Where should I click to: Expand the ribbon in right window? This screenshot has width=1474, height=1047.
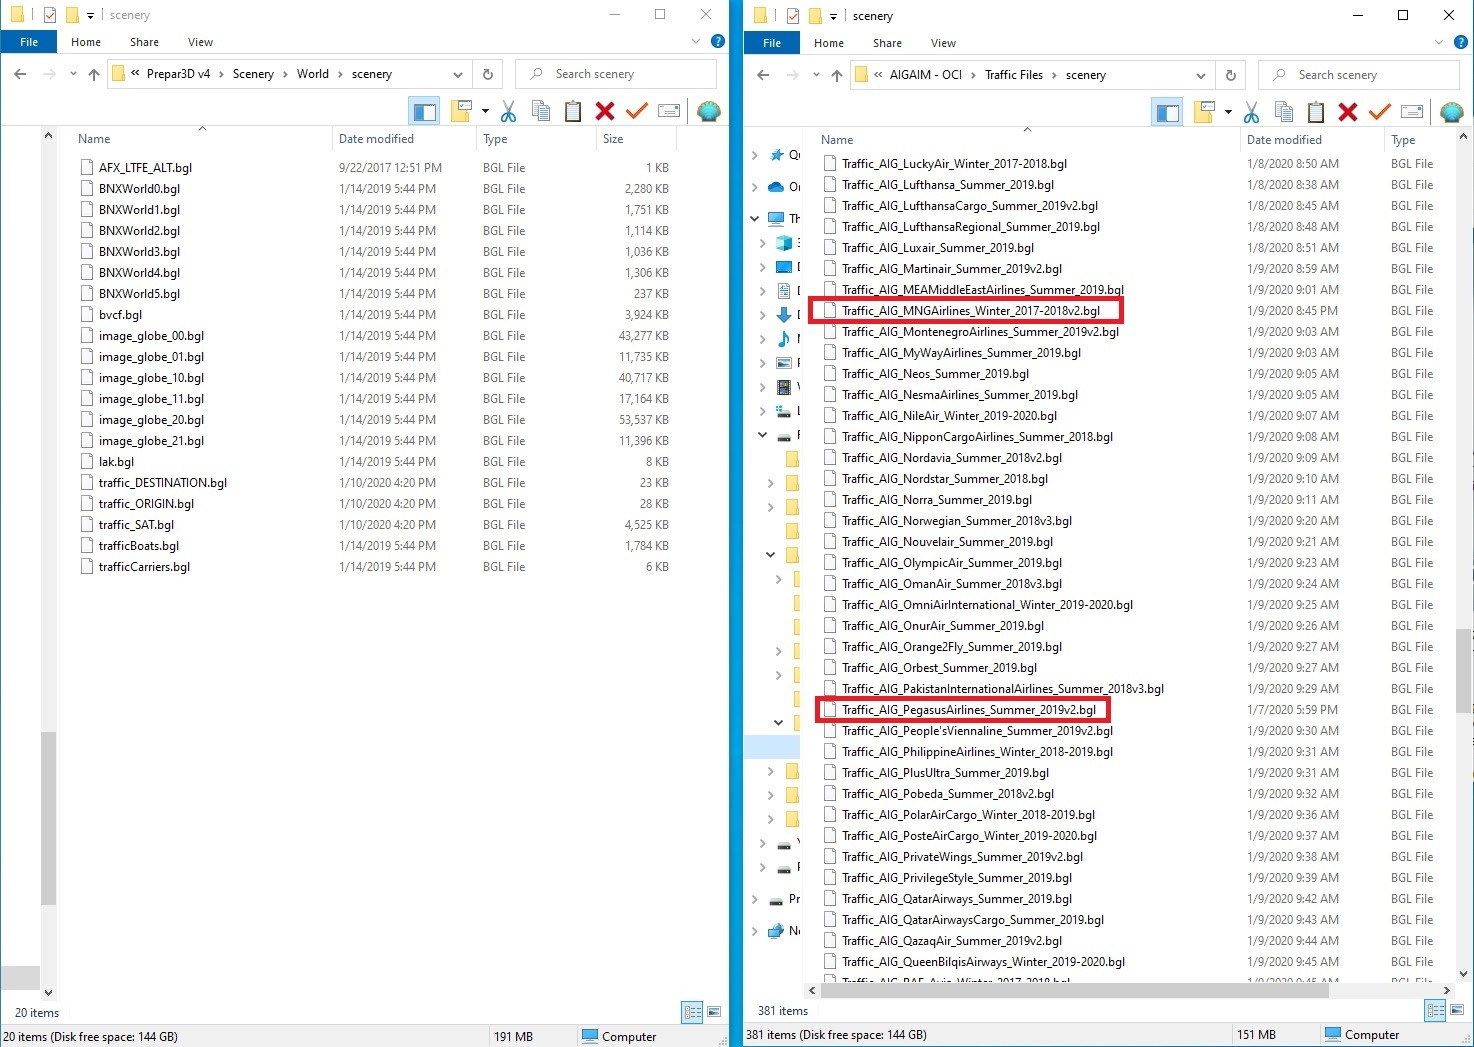click(x=1439, y=42)
